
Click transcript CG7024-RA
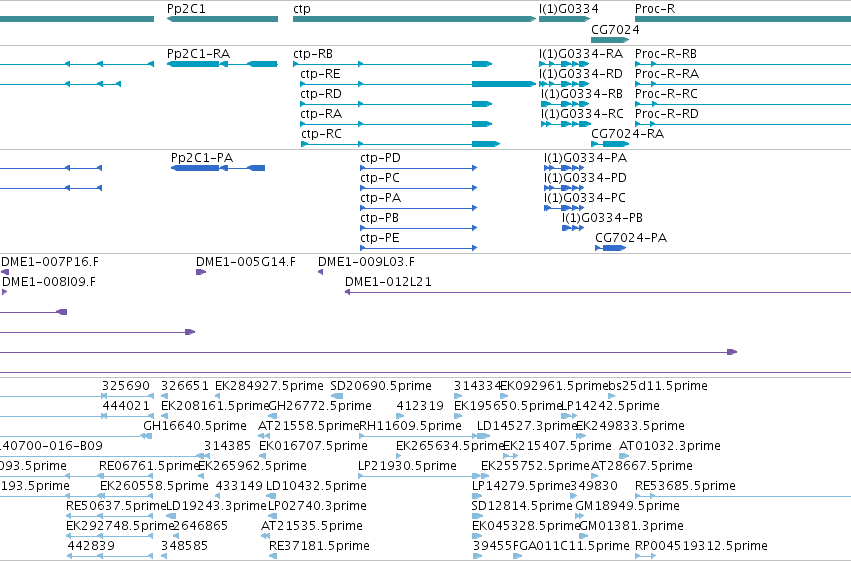627,134
